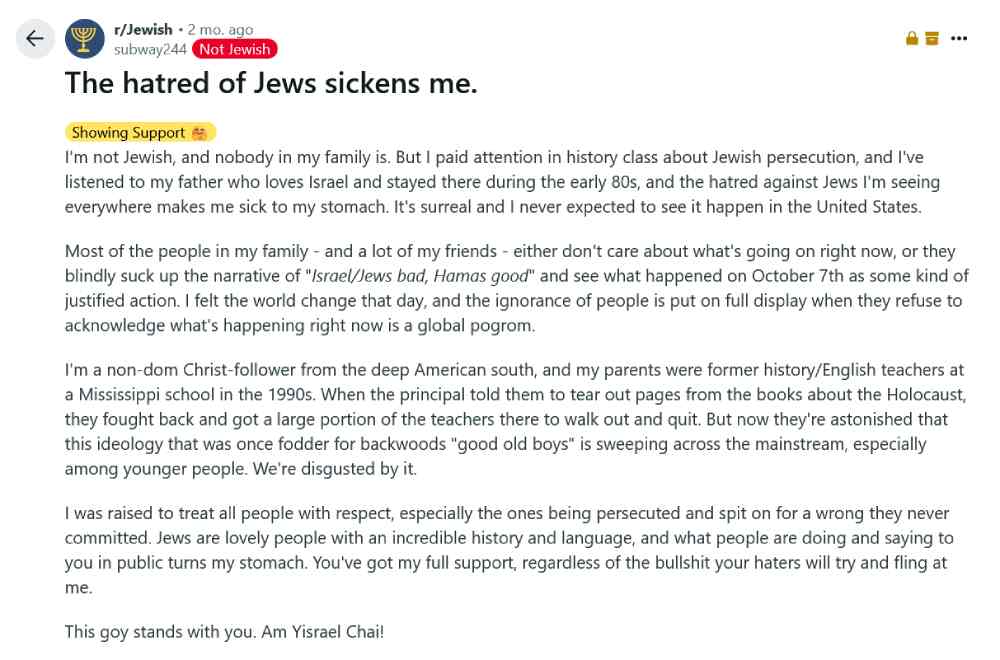Click the hug emoji in Showing Support flair
Viewport: 1000px width, 660px height.
click(199, 133)
